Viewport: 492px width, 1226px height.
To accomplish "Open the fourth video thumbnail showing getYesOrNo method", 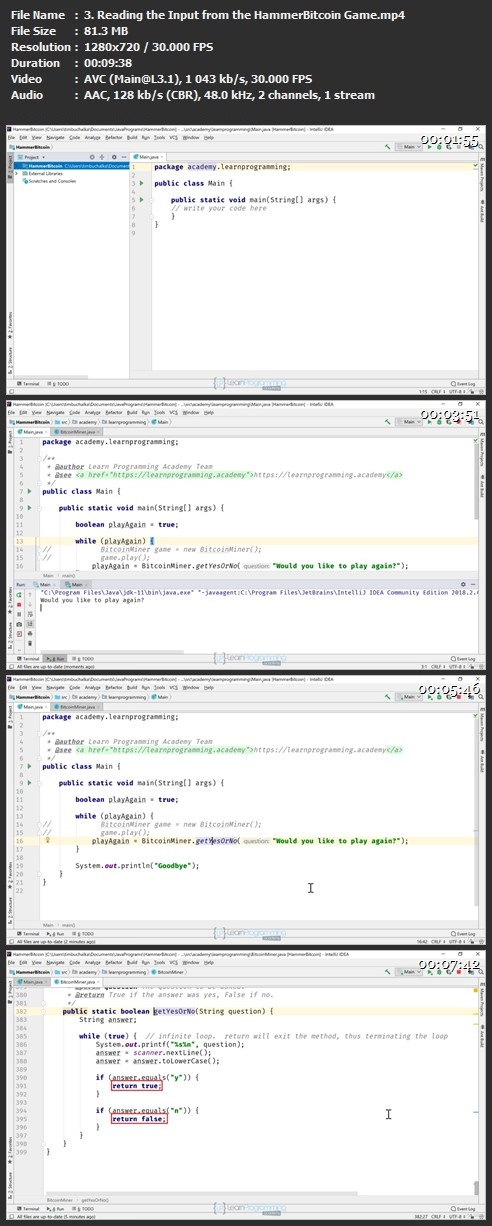I will point(246,1083).
